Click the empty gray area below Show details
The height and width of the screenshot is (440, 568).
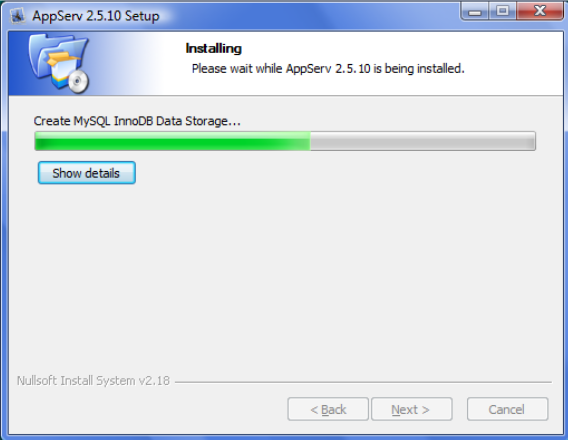(286, 275)
